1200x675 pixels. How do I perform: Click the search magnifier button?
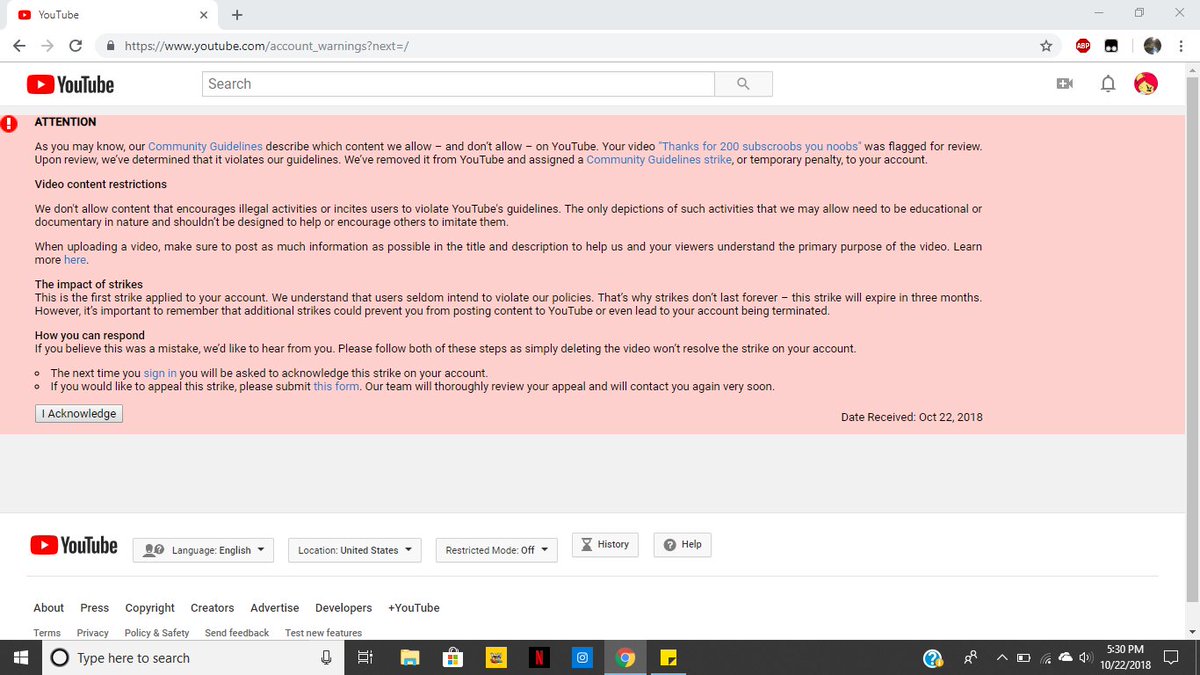click(743, 84)
